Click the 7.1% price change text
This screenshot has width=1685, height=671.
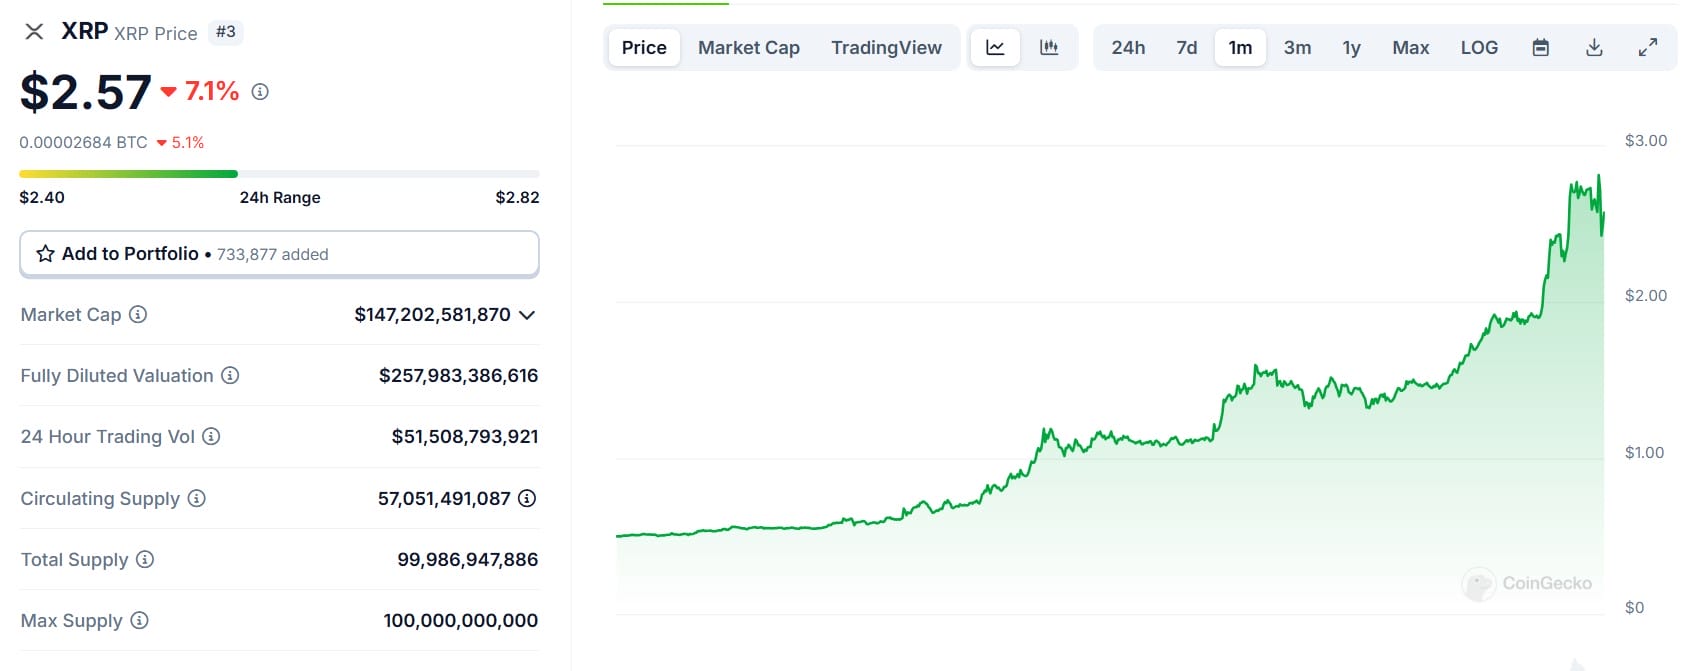[212, 92]
